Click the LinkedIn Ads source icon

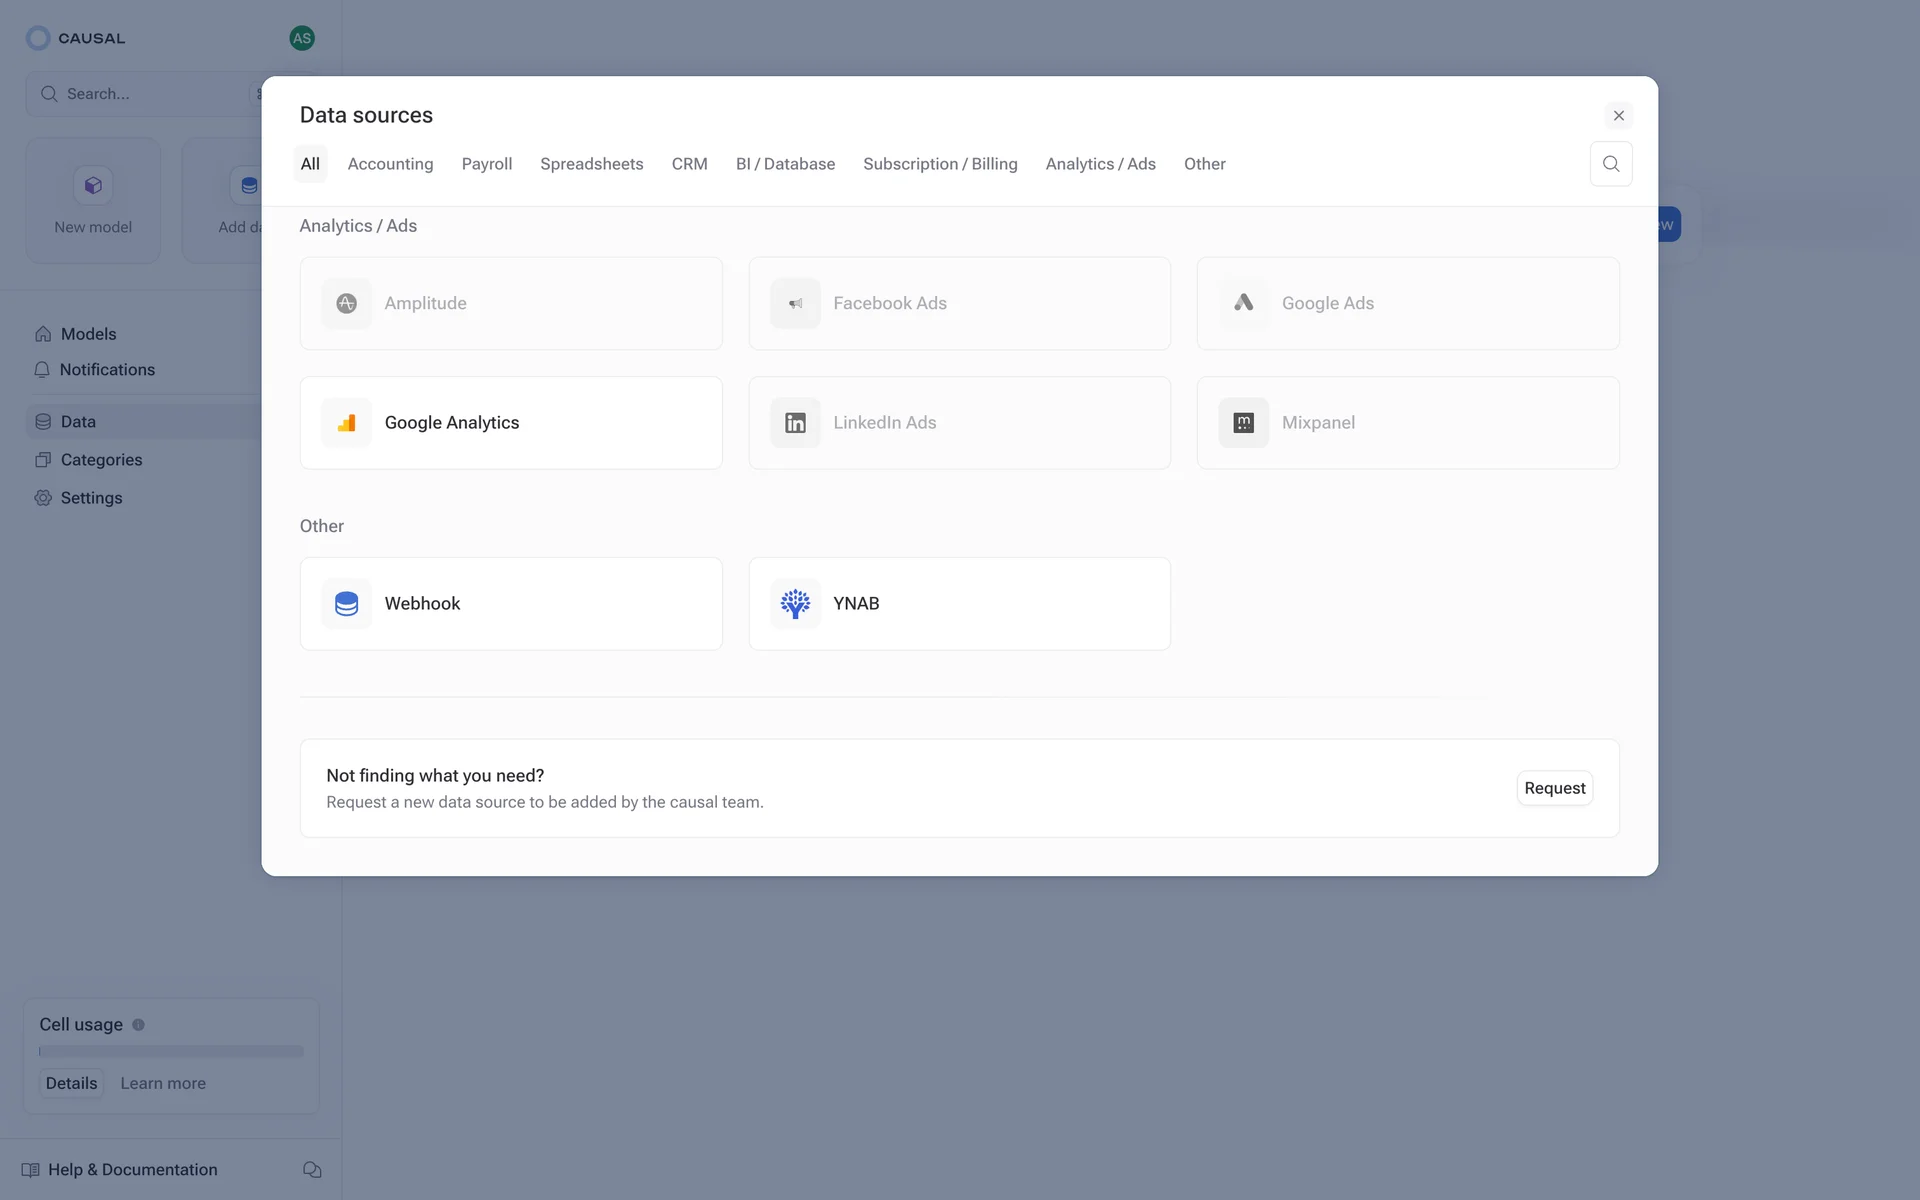tap(795, 423)
